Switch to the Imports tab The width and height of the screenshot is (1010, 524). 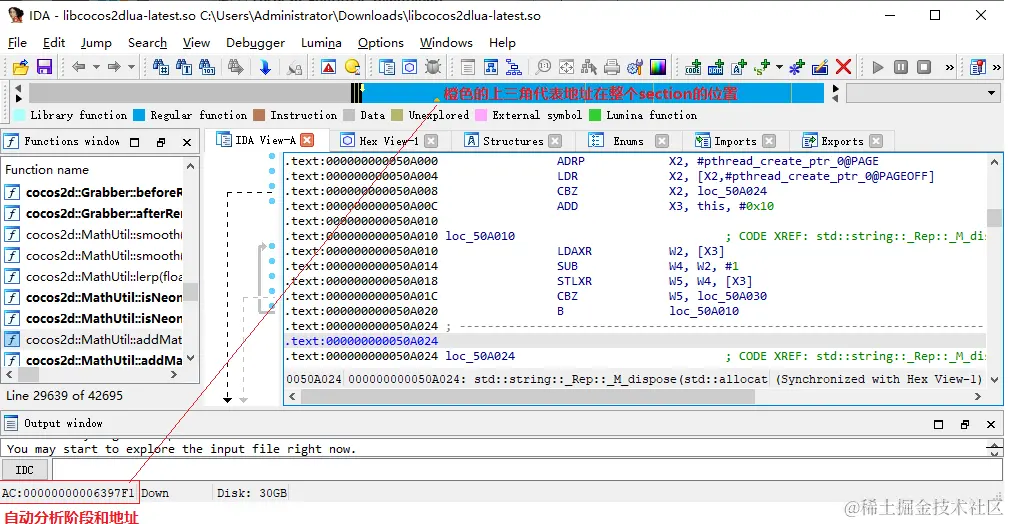point(735,141)
